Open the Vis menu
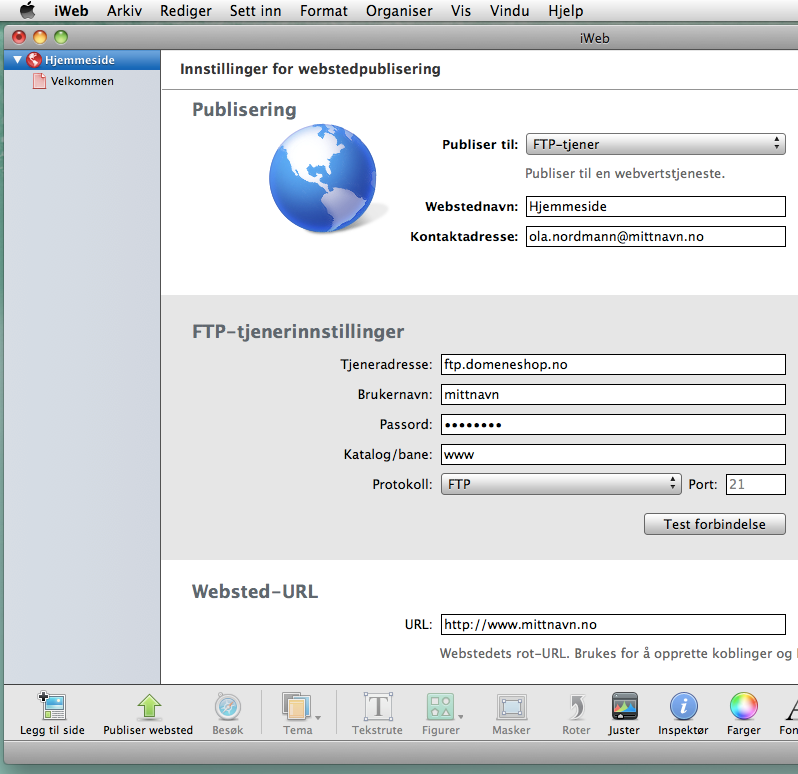Viewport: 798px width, 774px height. (461, 11)
